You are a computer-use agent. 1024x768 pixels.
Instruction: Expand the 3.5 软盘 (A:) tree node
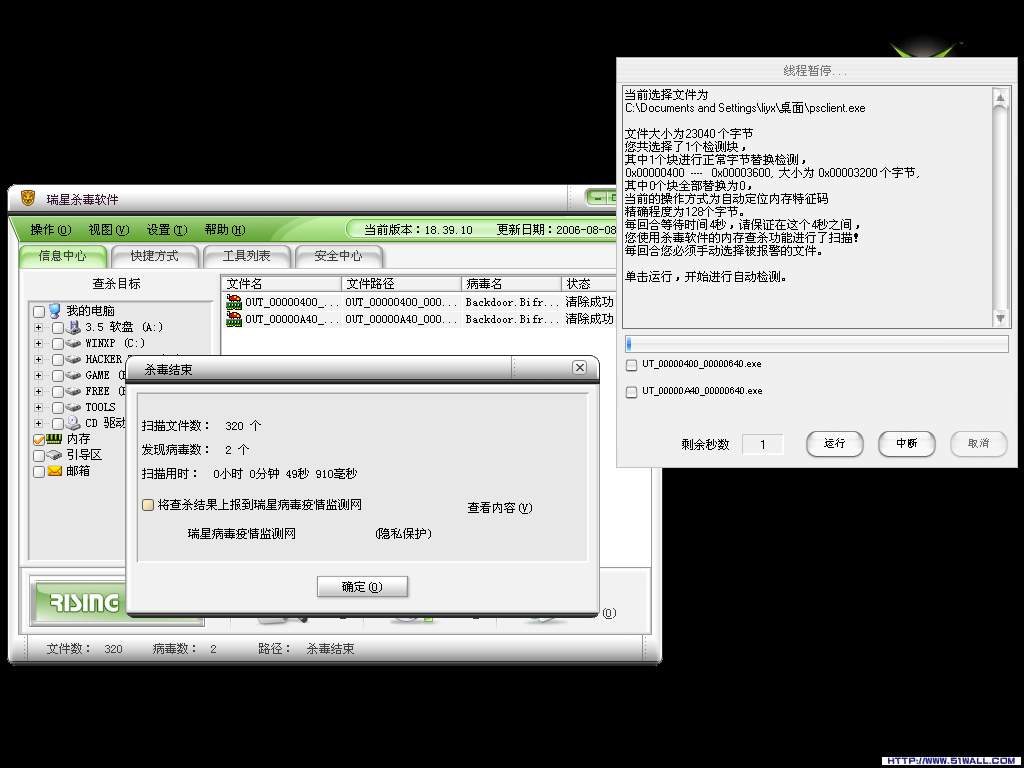point(39,327)
